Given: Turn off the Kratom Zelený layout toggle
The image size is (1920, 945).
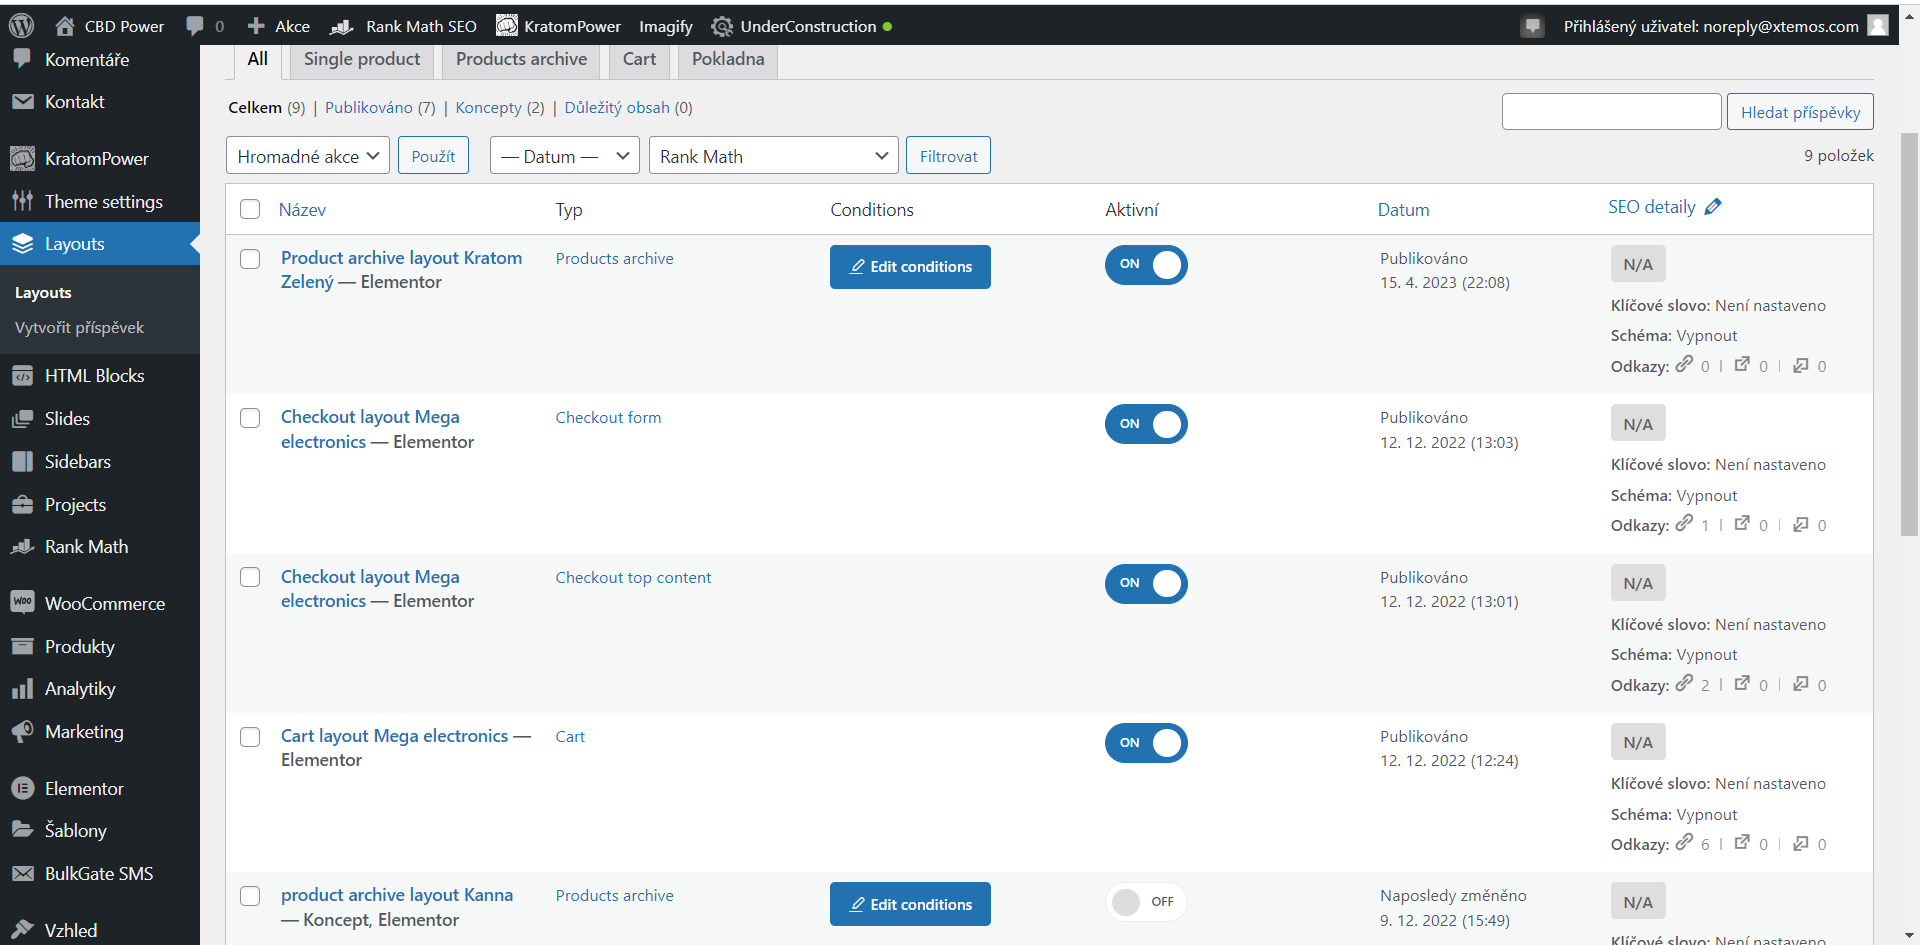Looking at the screenshot, I should pos(1146,265).
